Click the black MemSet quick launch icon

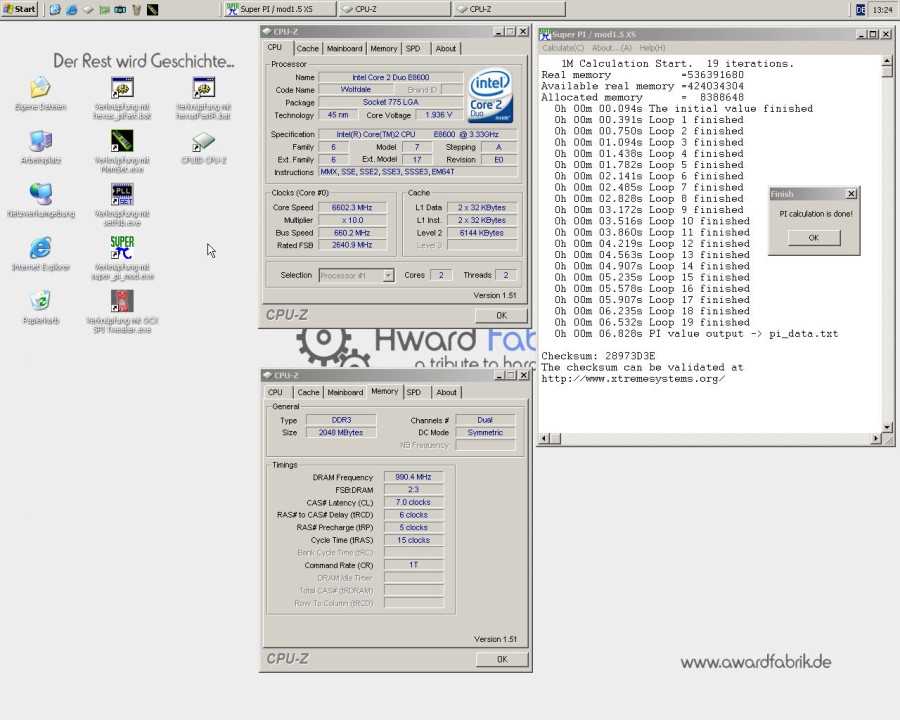click(153, 9)
